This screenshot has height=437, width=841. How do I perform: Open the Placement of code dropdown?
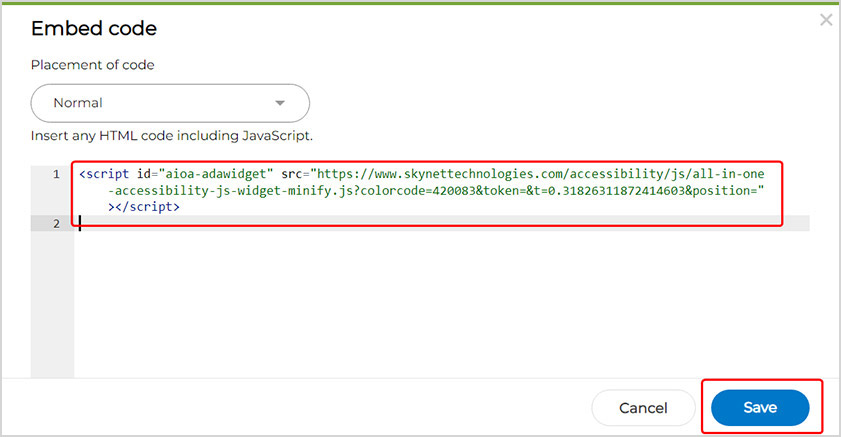(x=170, y=103)
